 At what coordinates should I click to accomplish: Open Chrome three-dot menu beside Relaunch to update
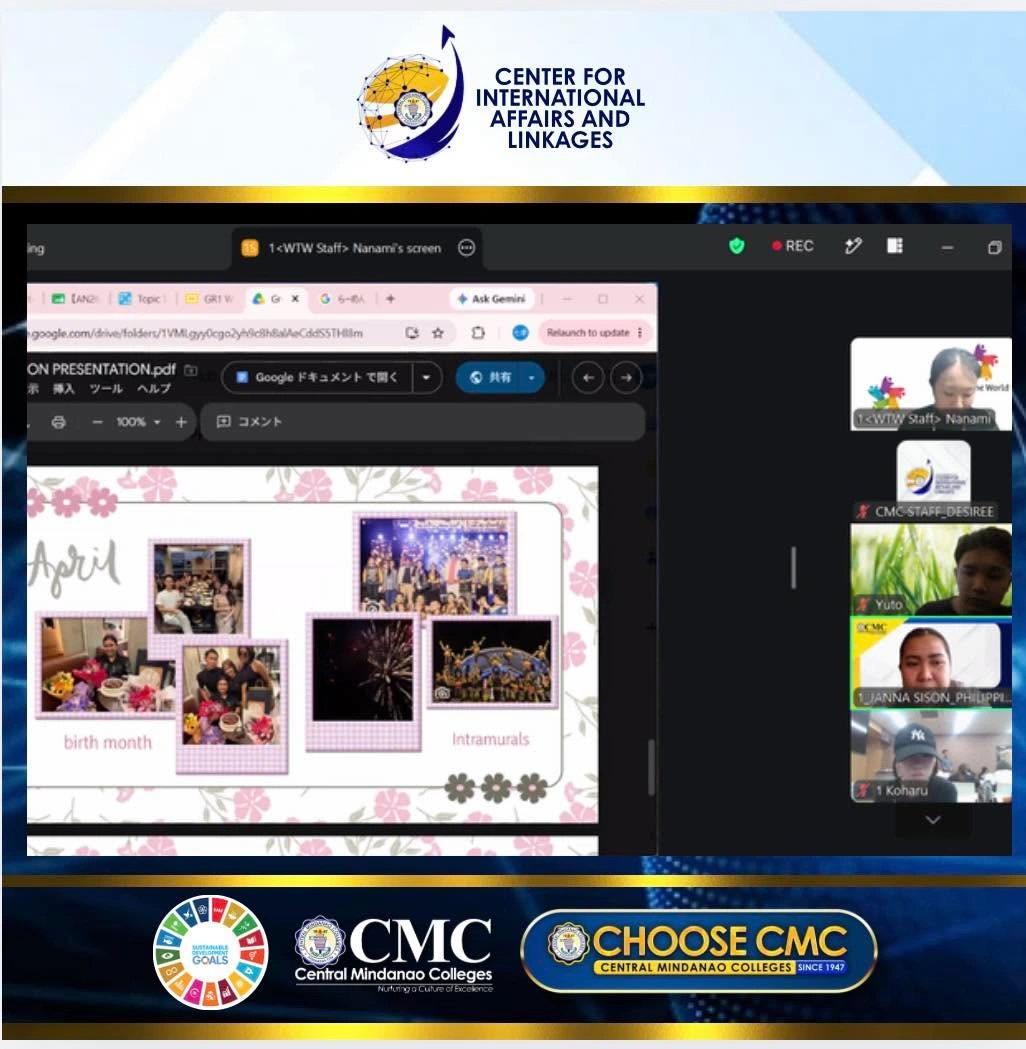640,332
